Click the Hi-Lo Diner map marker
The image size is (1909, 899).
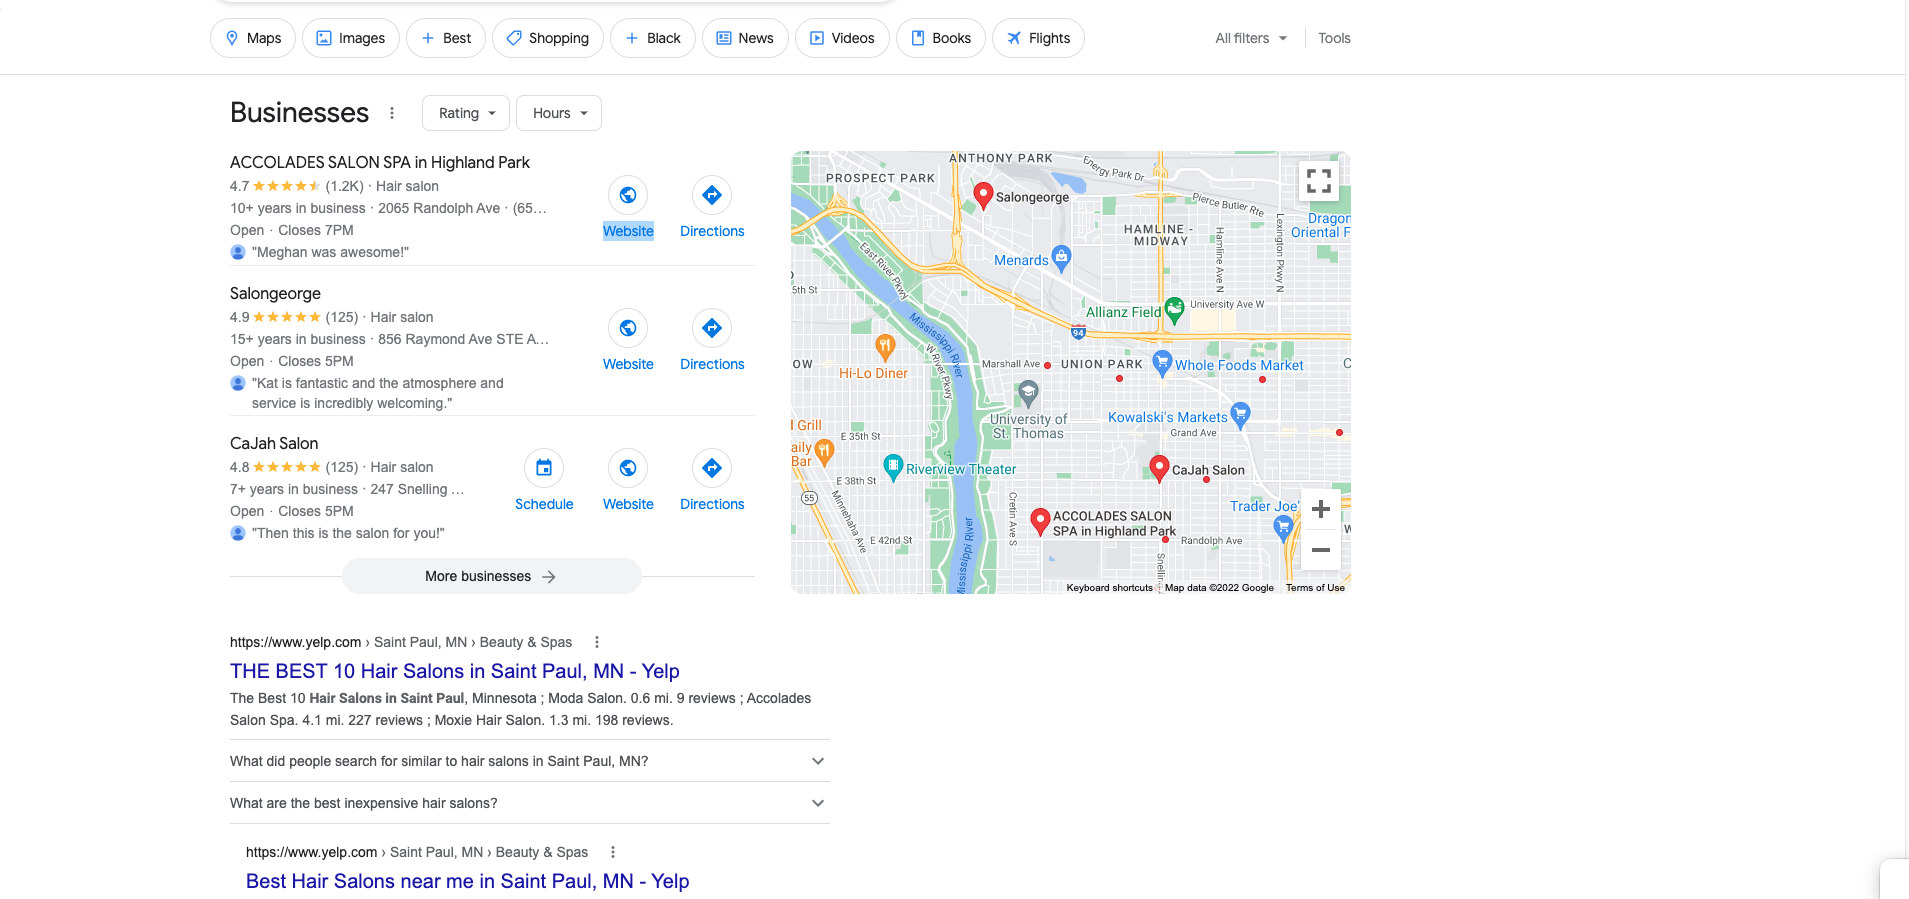885,347
